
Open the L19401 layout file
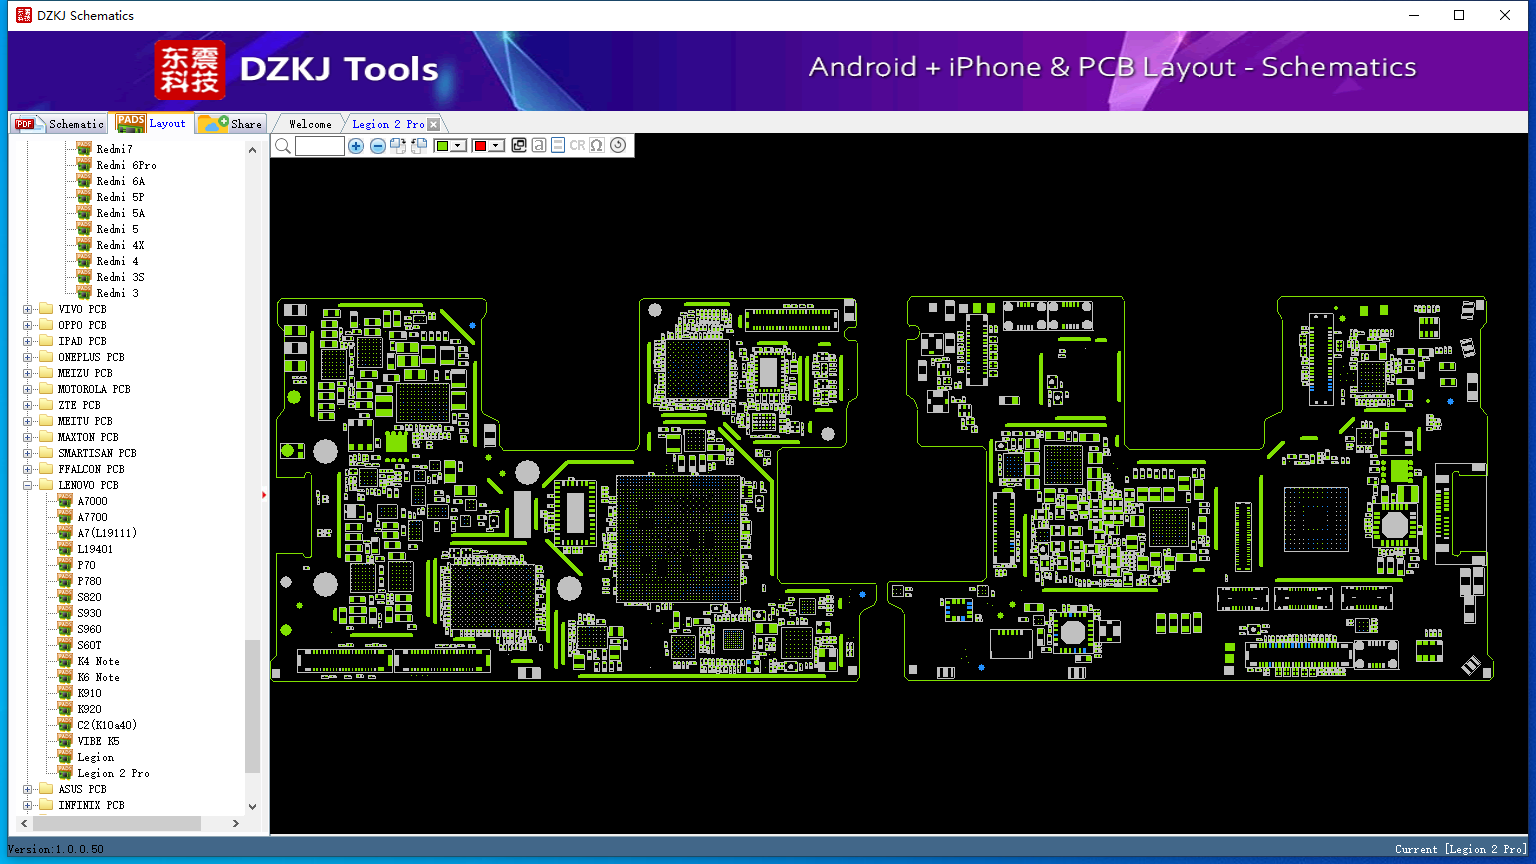click(x=95, y=549)
